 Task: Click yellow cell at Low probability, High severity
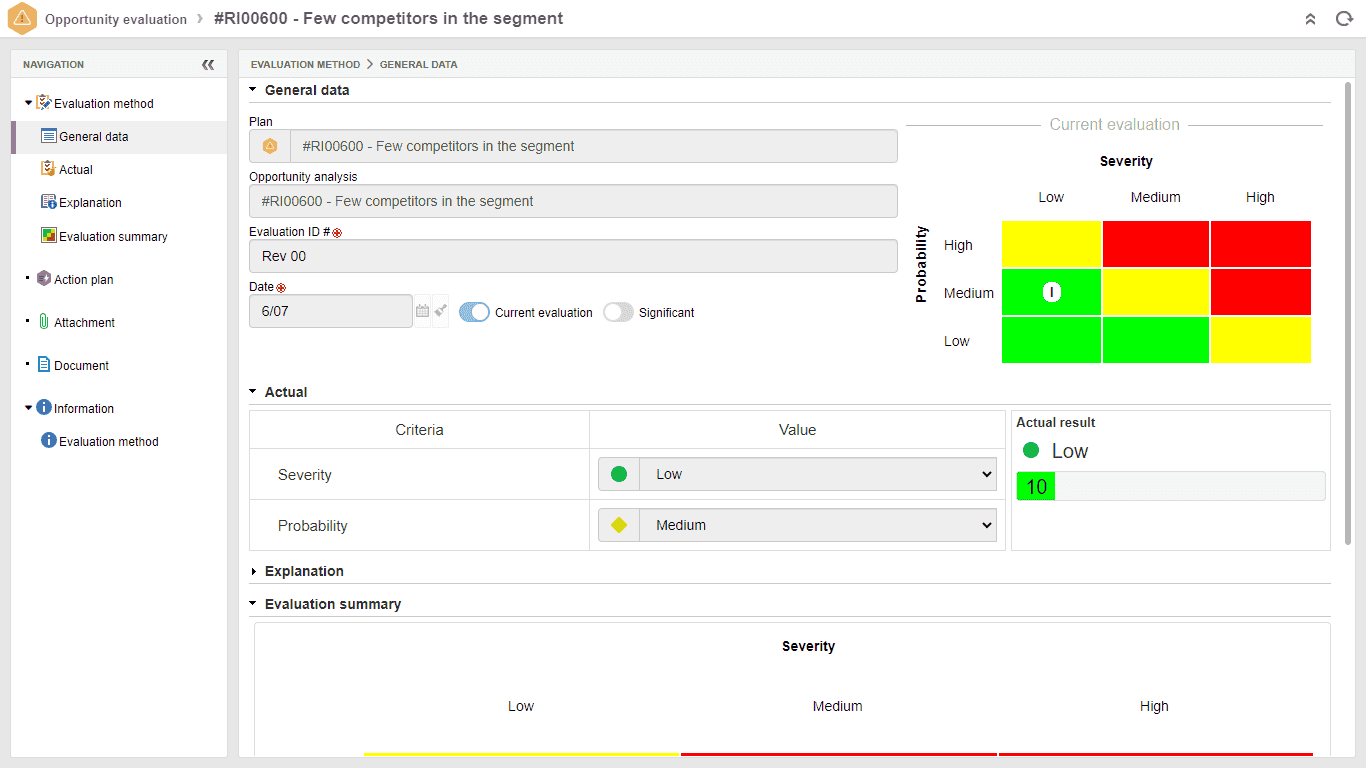click(x=1260, y=340)
